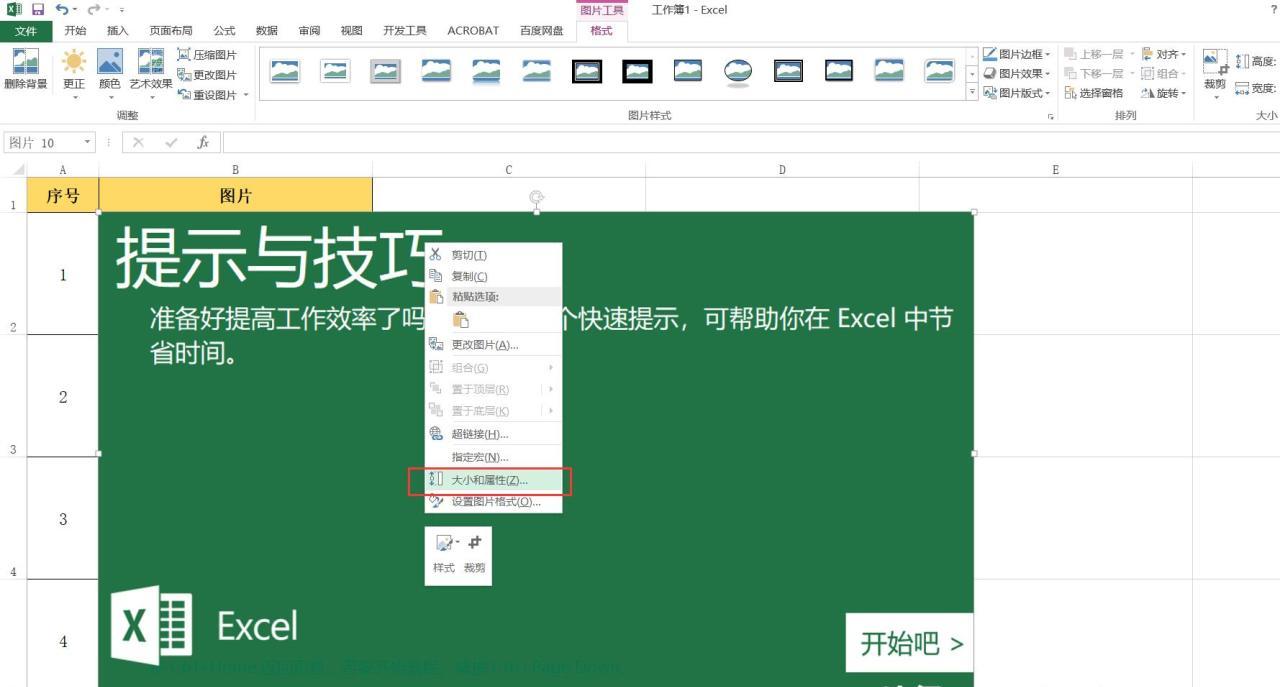
Task: Select 设置图片格式(O)... in the context menu
Action: (x=493, y=502)
